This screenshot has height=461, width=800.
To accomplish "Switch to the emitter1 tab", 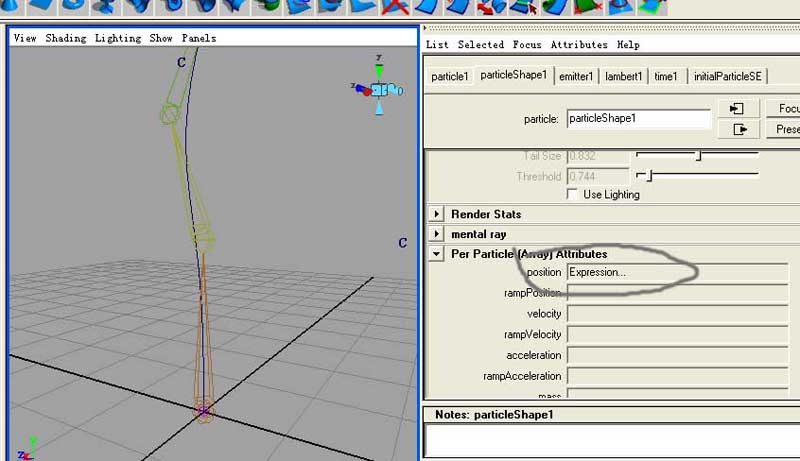I will point(576,76).
